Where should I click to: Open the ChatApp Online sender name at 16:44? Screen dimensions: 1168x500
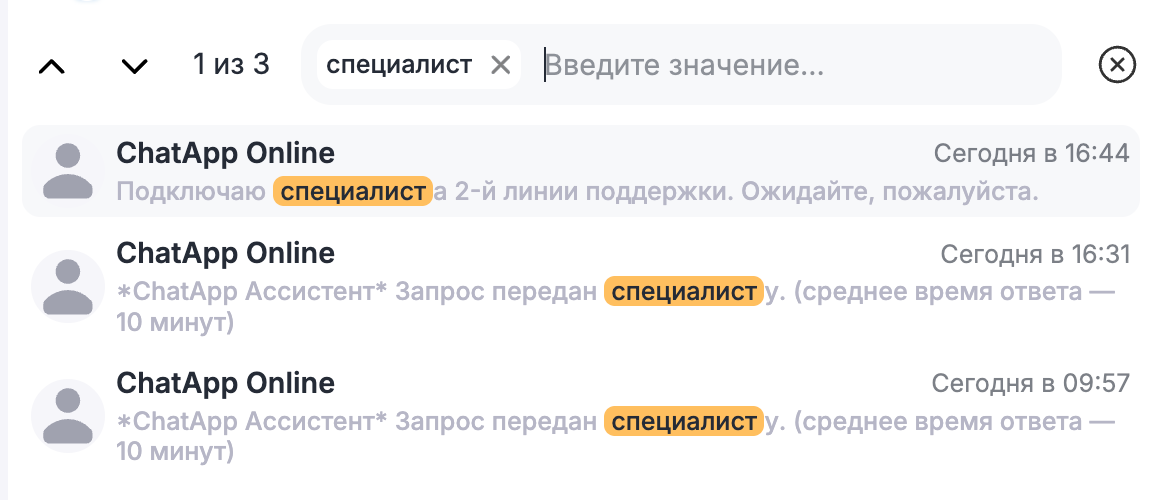225,153
